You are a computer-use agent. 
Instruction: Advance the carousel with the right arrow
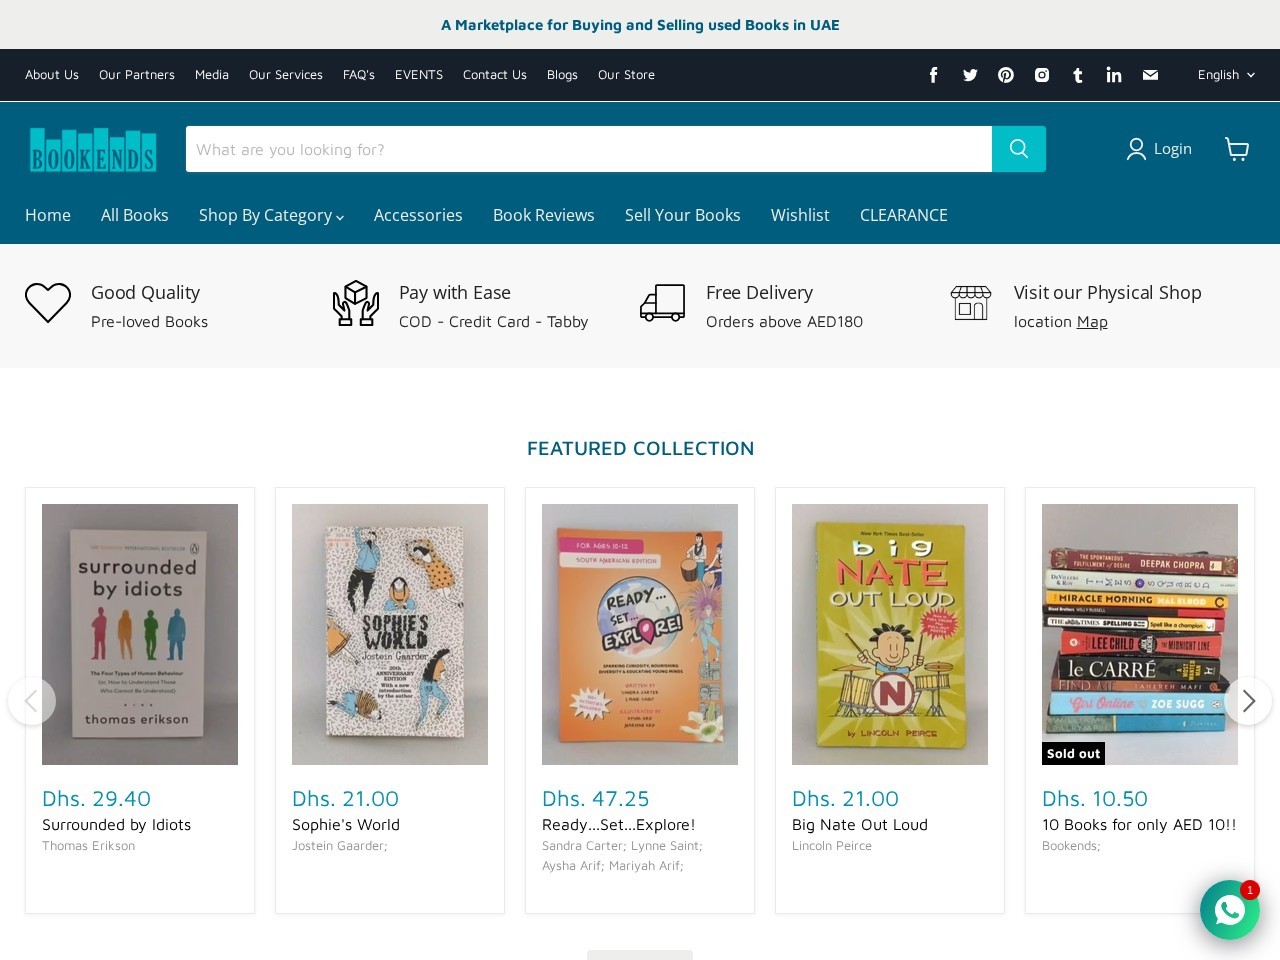click(1248, 701)
